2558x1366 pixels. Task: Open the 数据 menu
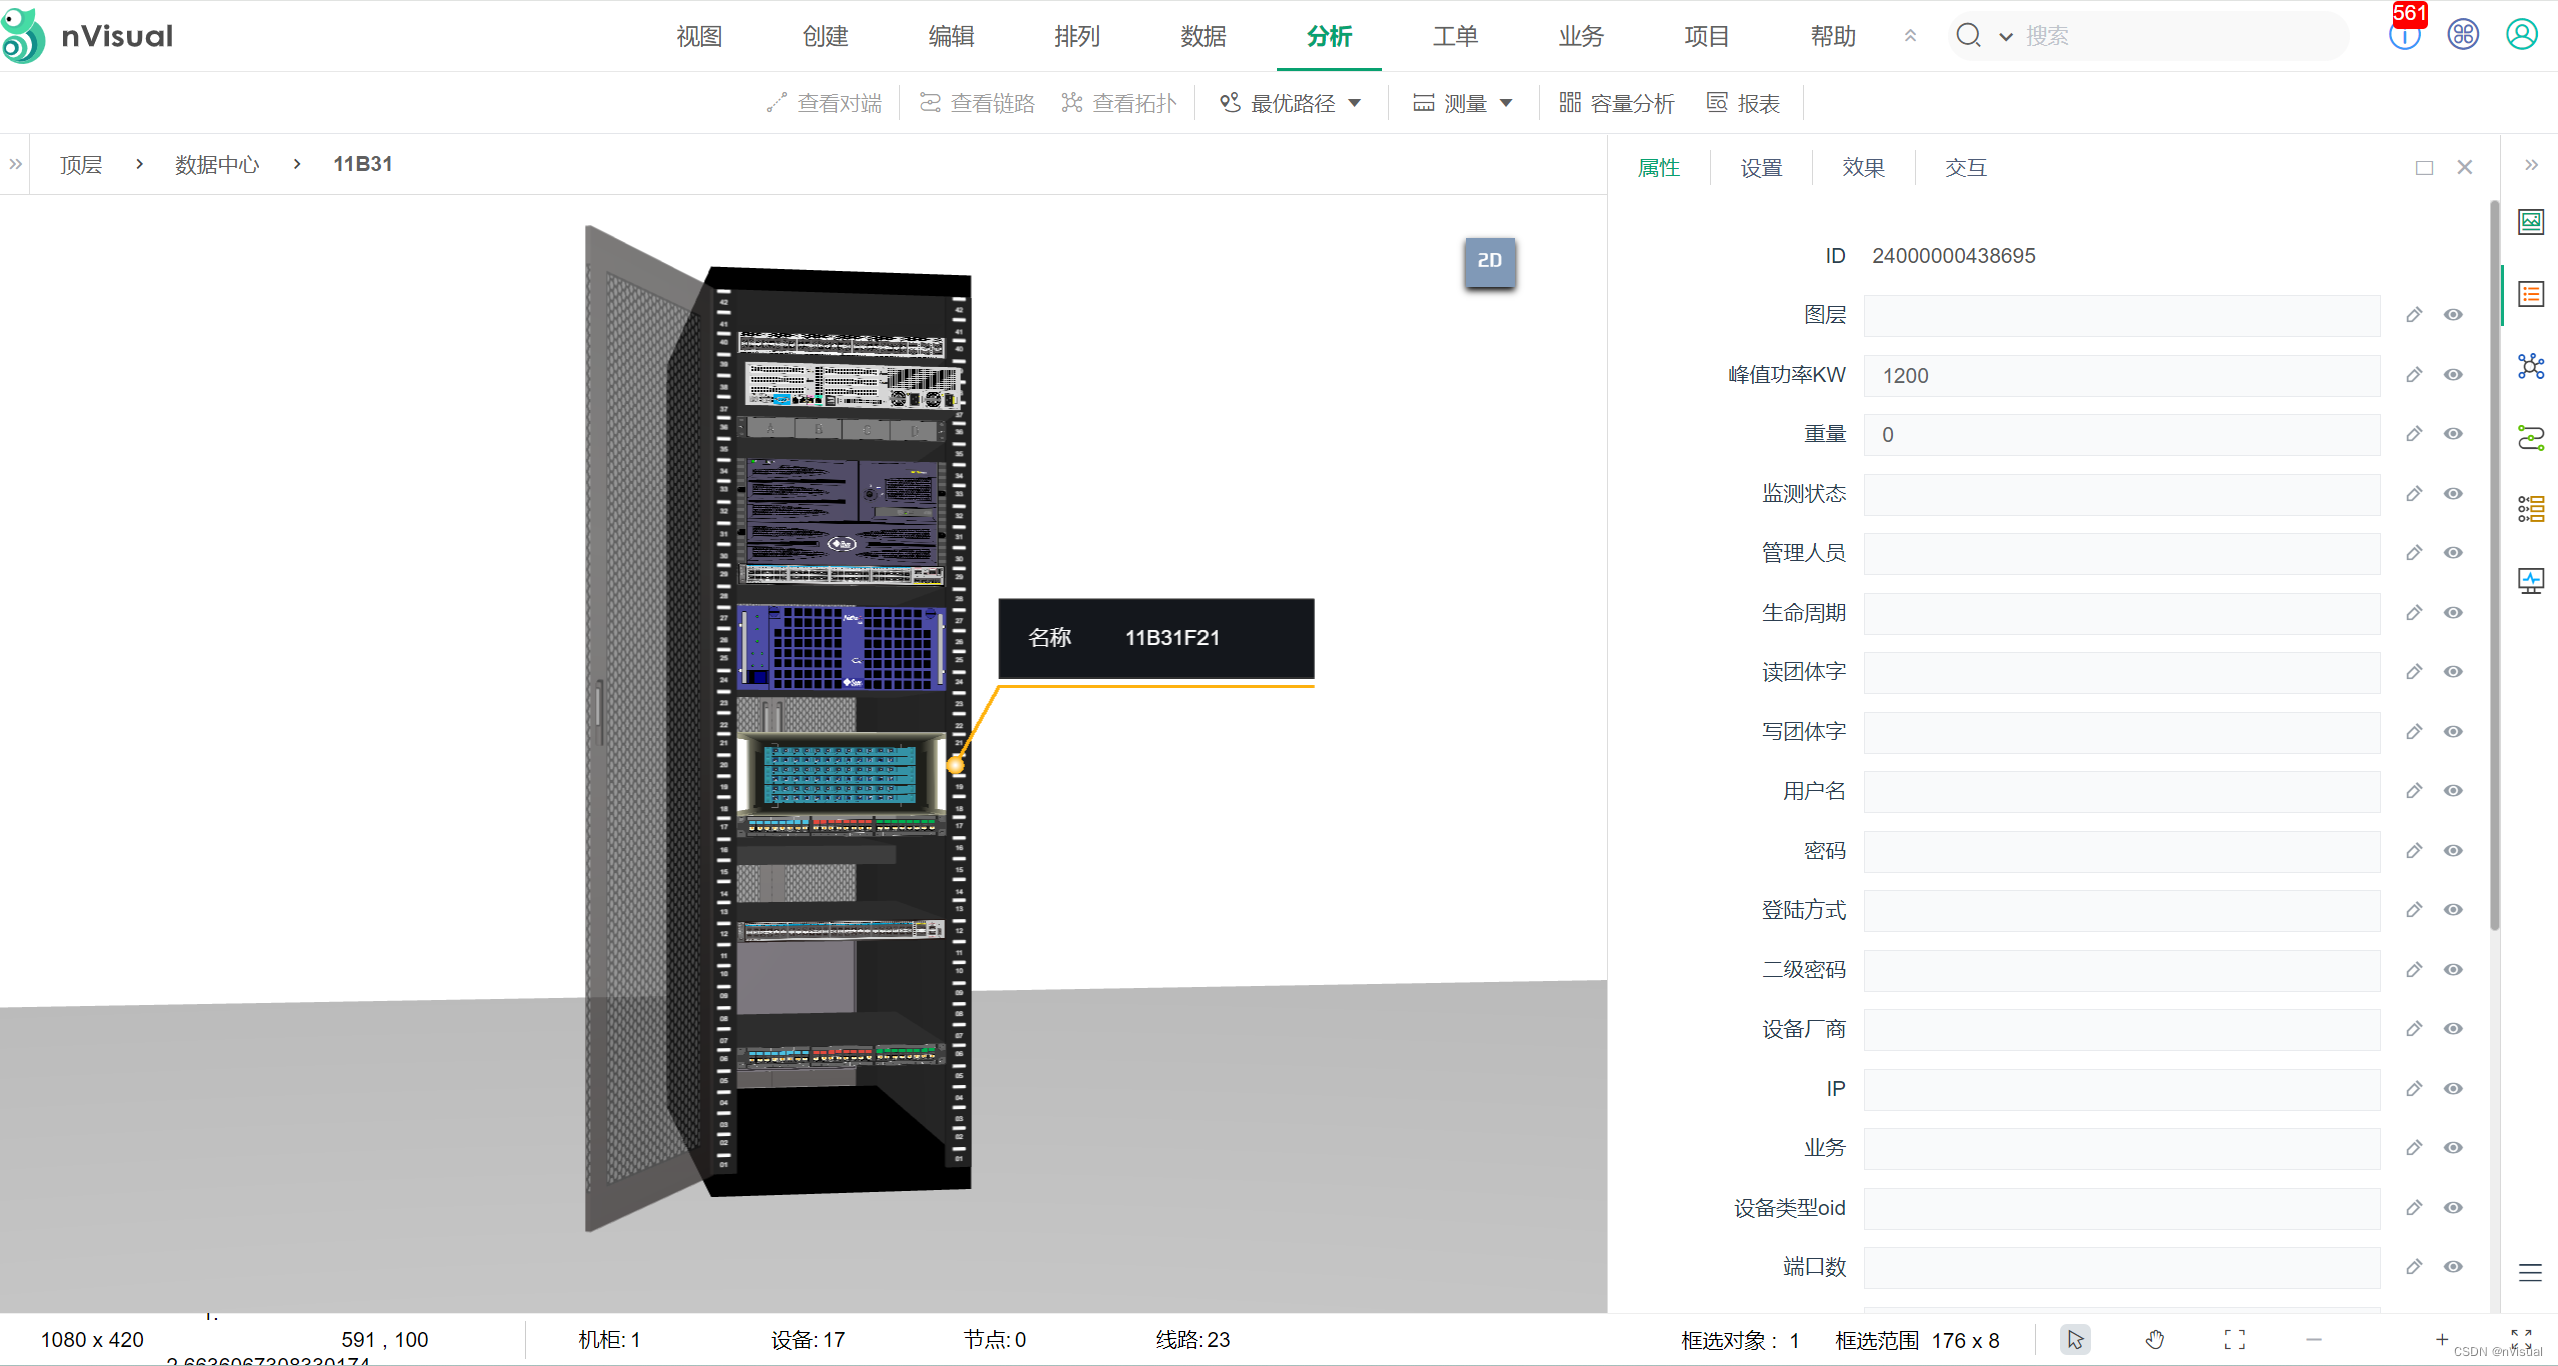1202,36
